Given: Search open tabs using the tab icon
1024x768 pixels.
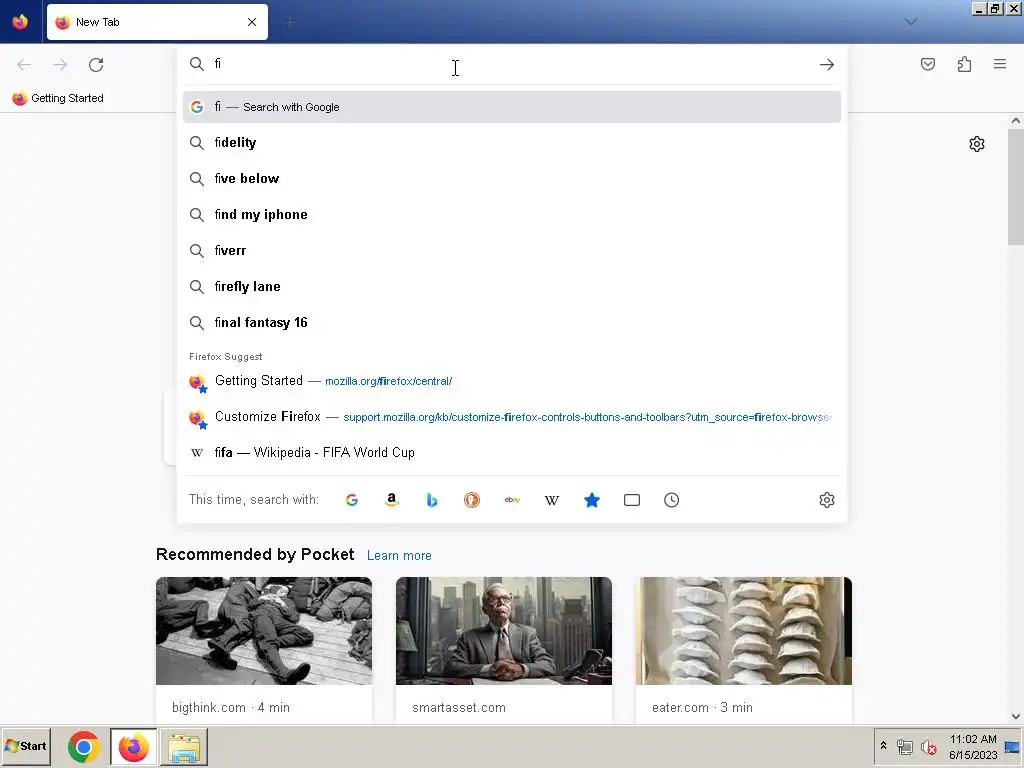Looking at the screenshot, I should click(632, 500).
